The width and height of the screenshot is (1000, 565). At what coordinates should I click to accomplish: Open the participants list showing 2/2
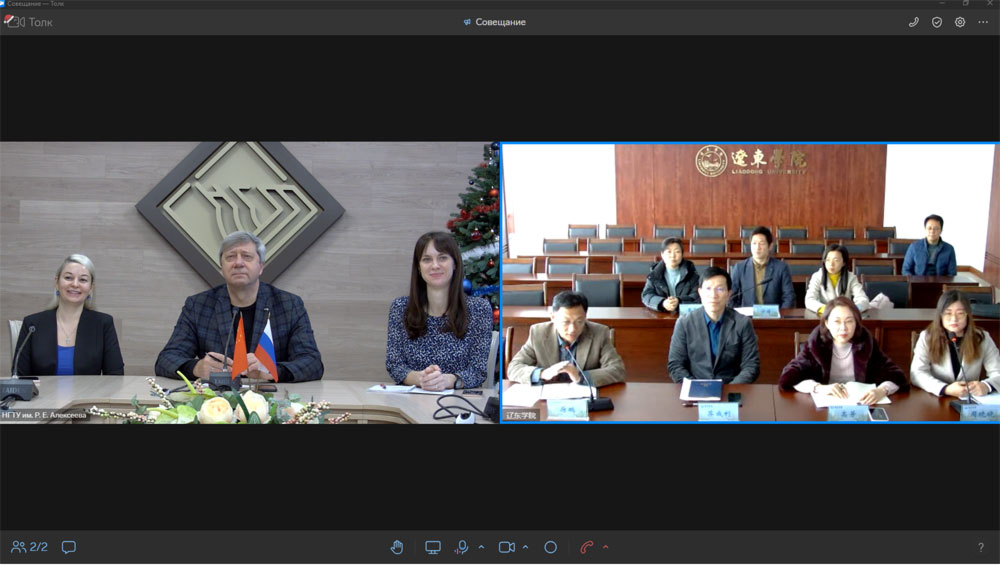tap(29, 547)
